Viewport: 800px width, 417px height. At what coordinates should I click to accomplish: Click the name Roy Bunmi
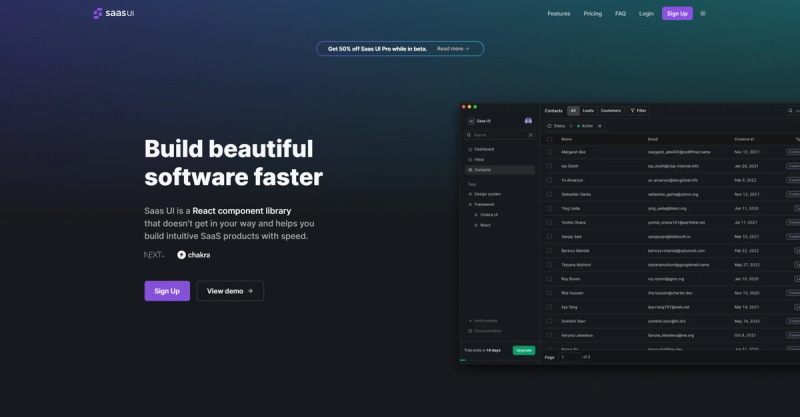tap(570, 279)
